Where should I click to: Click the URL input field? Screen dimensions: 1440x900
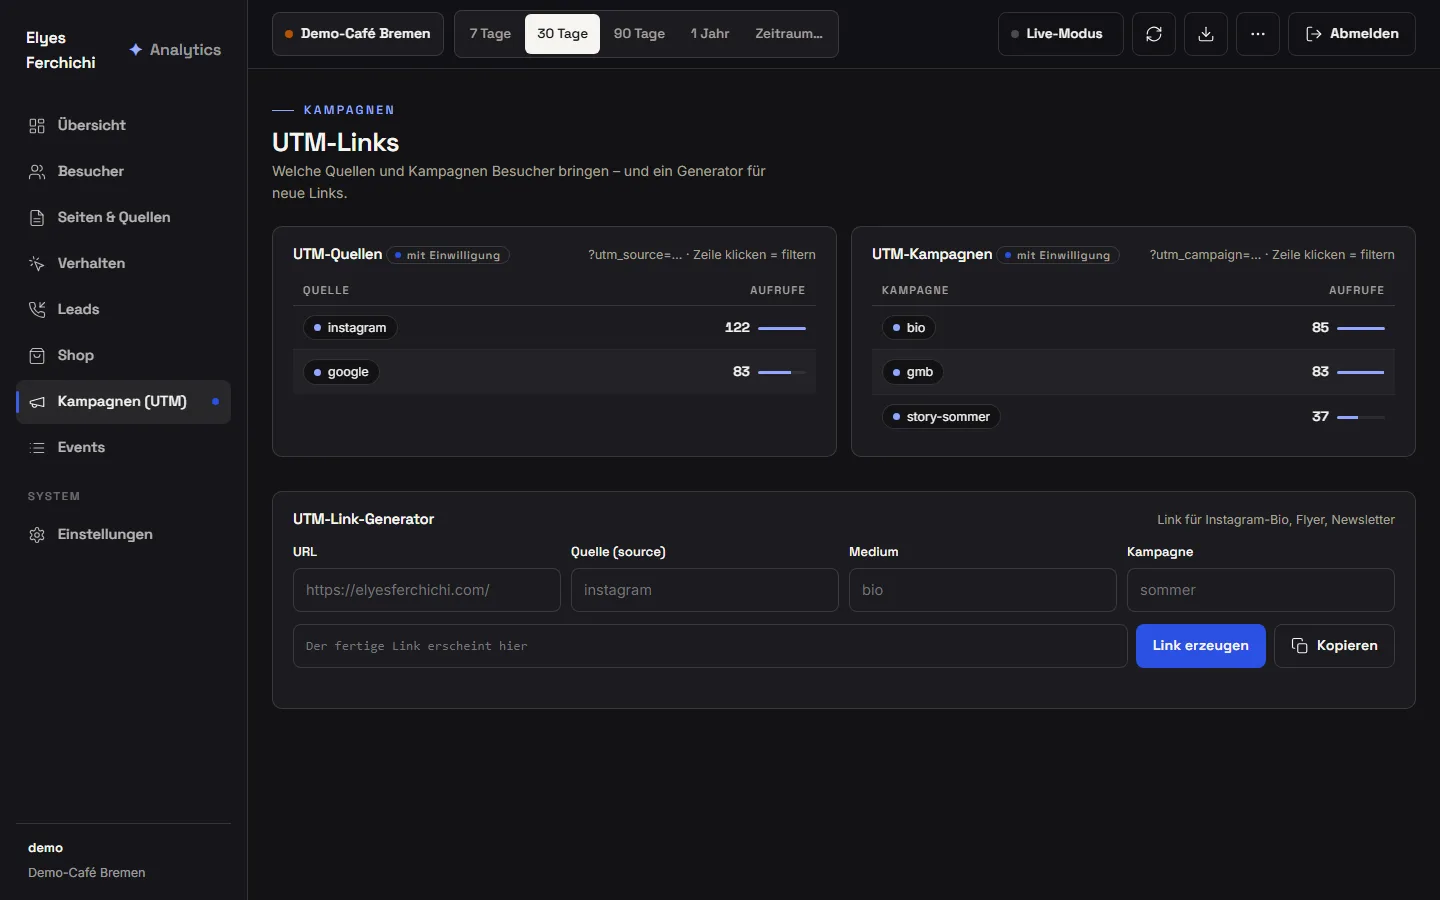(x=427, y=590)
